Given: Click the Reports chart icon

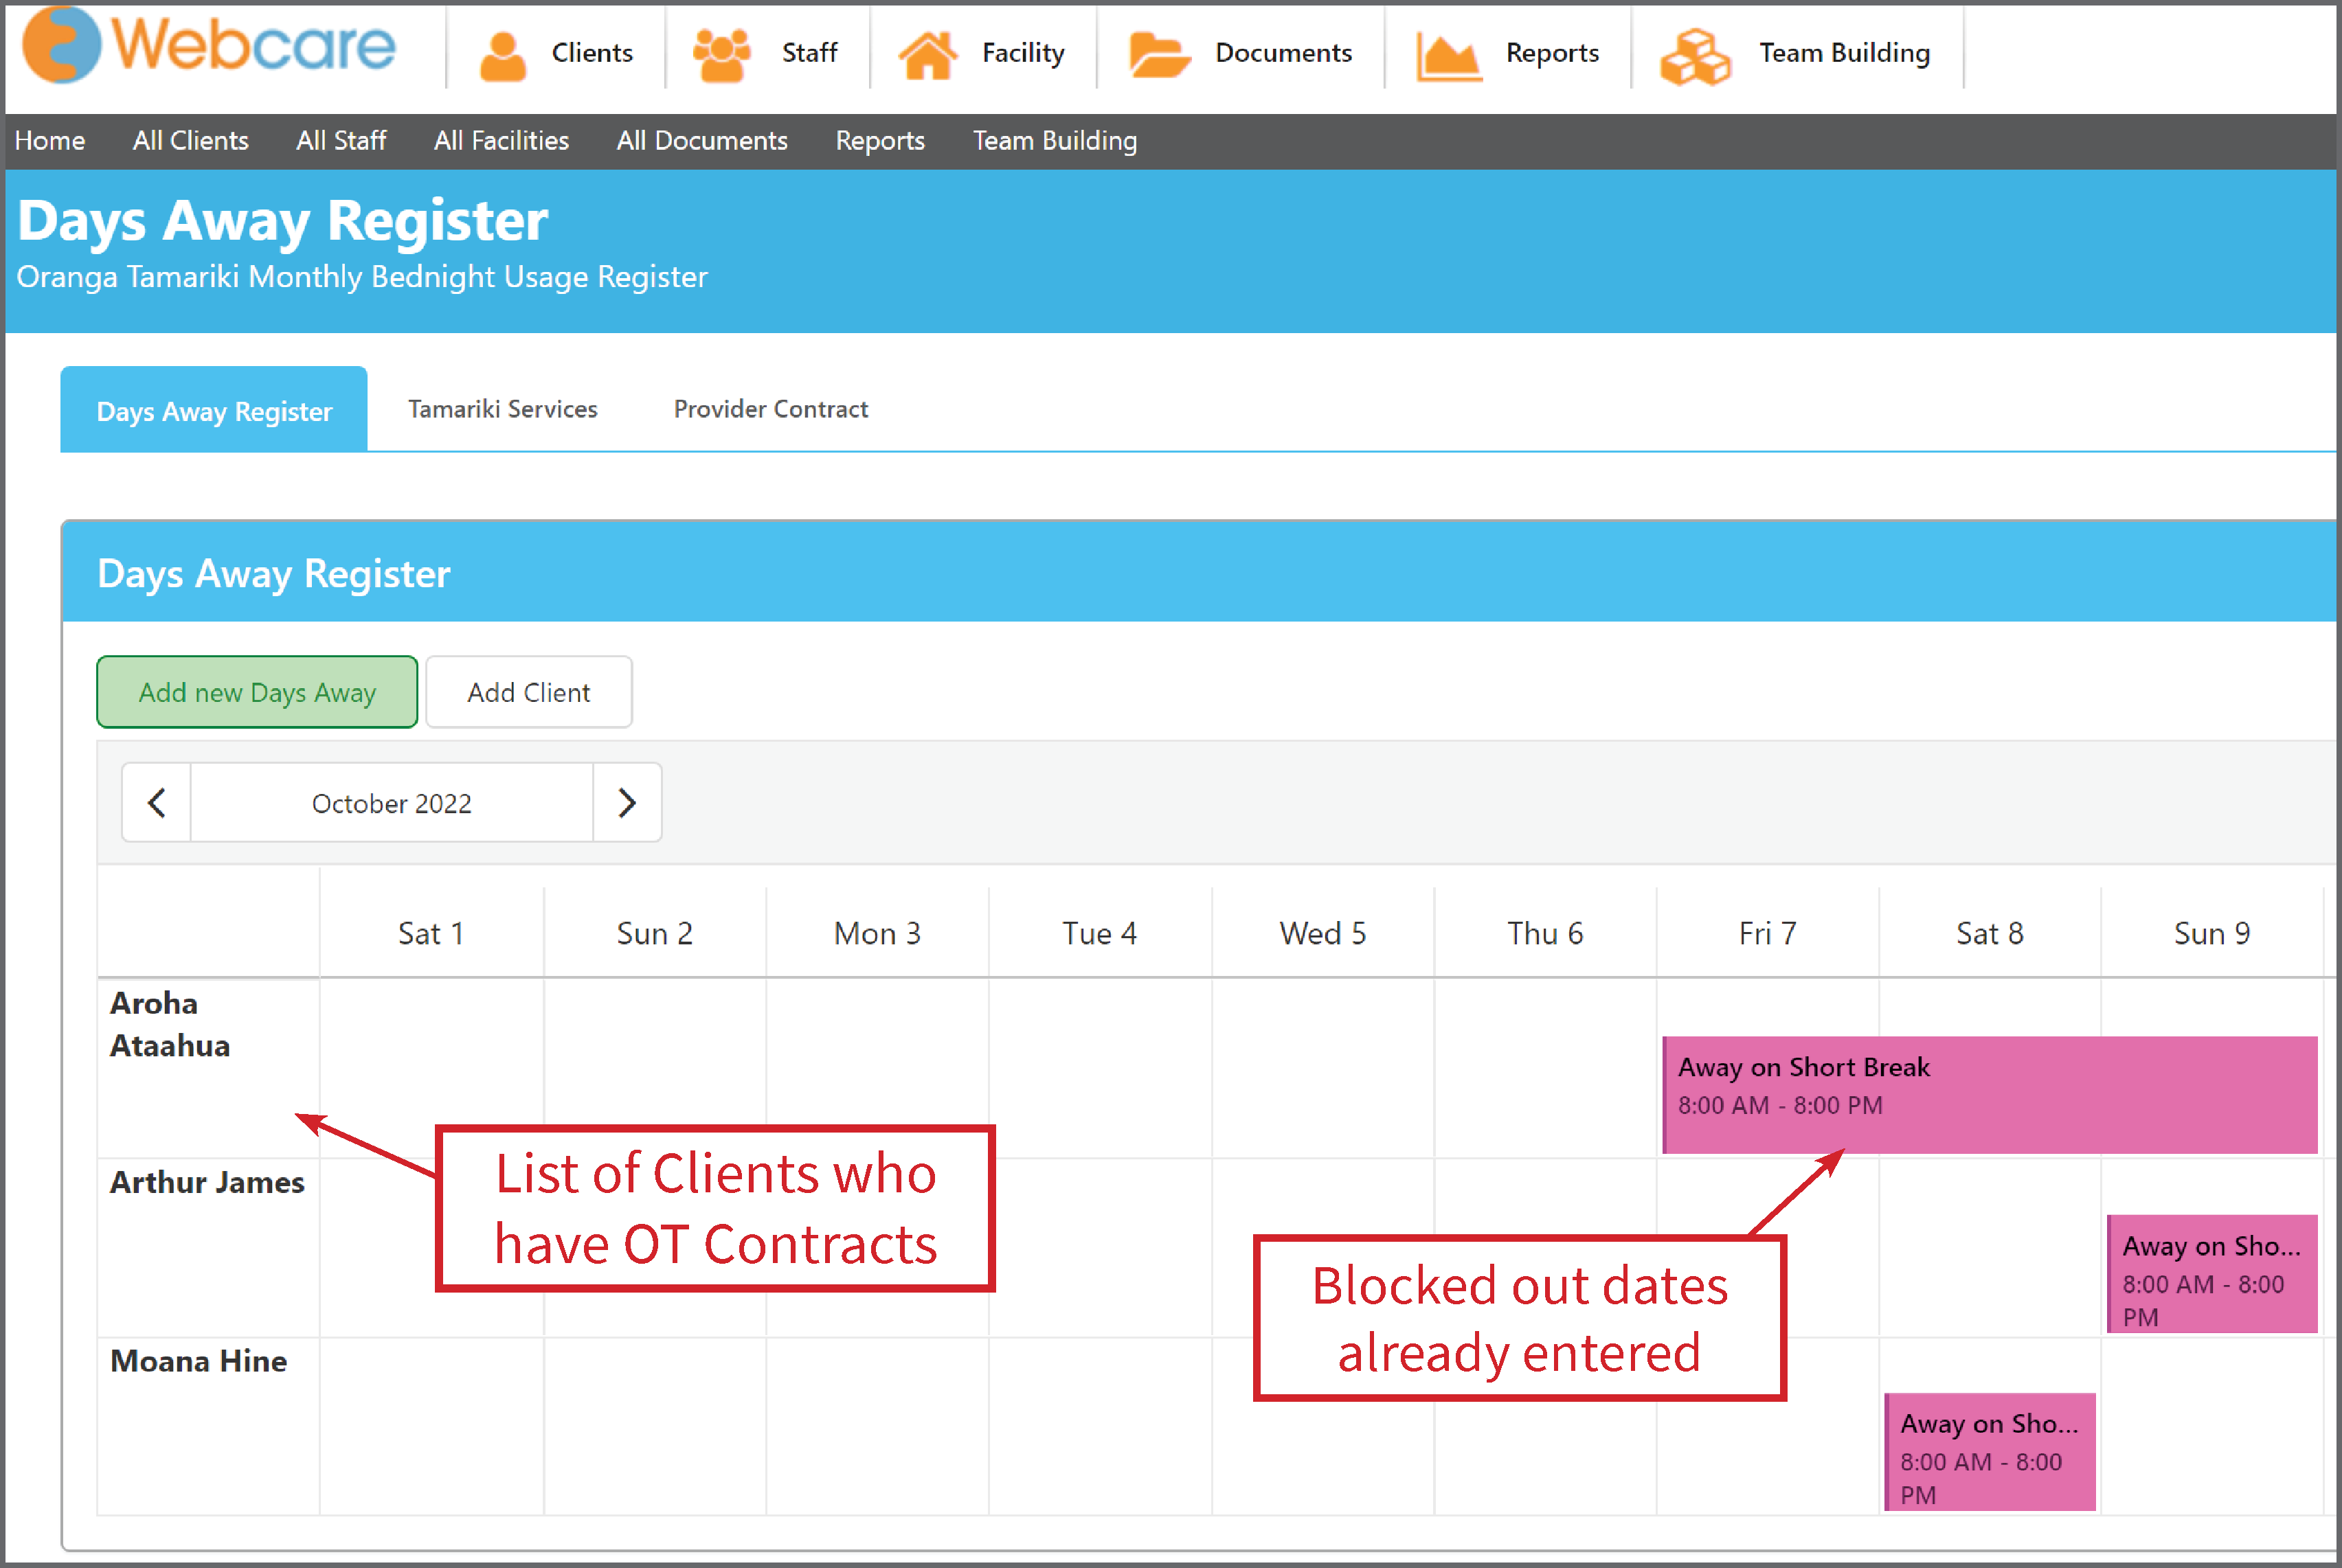Looking at the screenshot, I should coord(1448,56).
